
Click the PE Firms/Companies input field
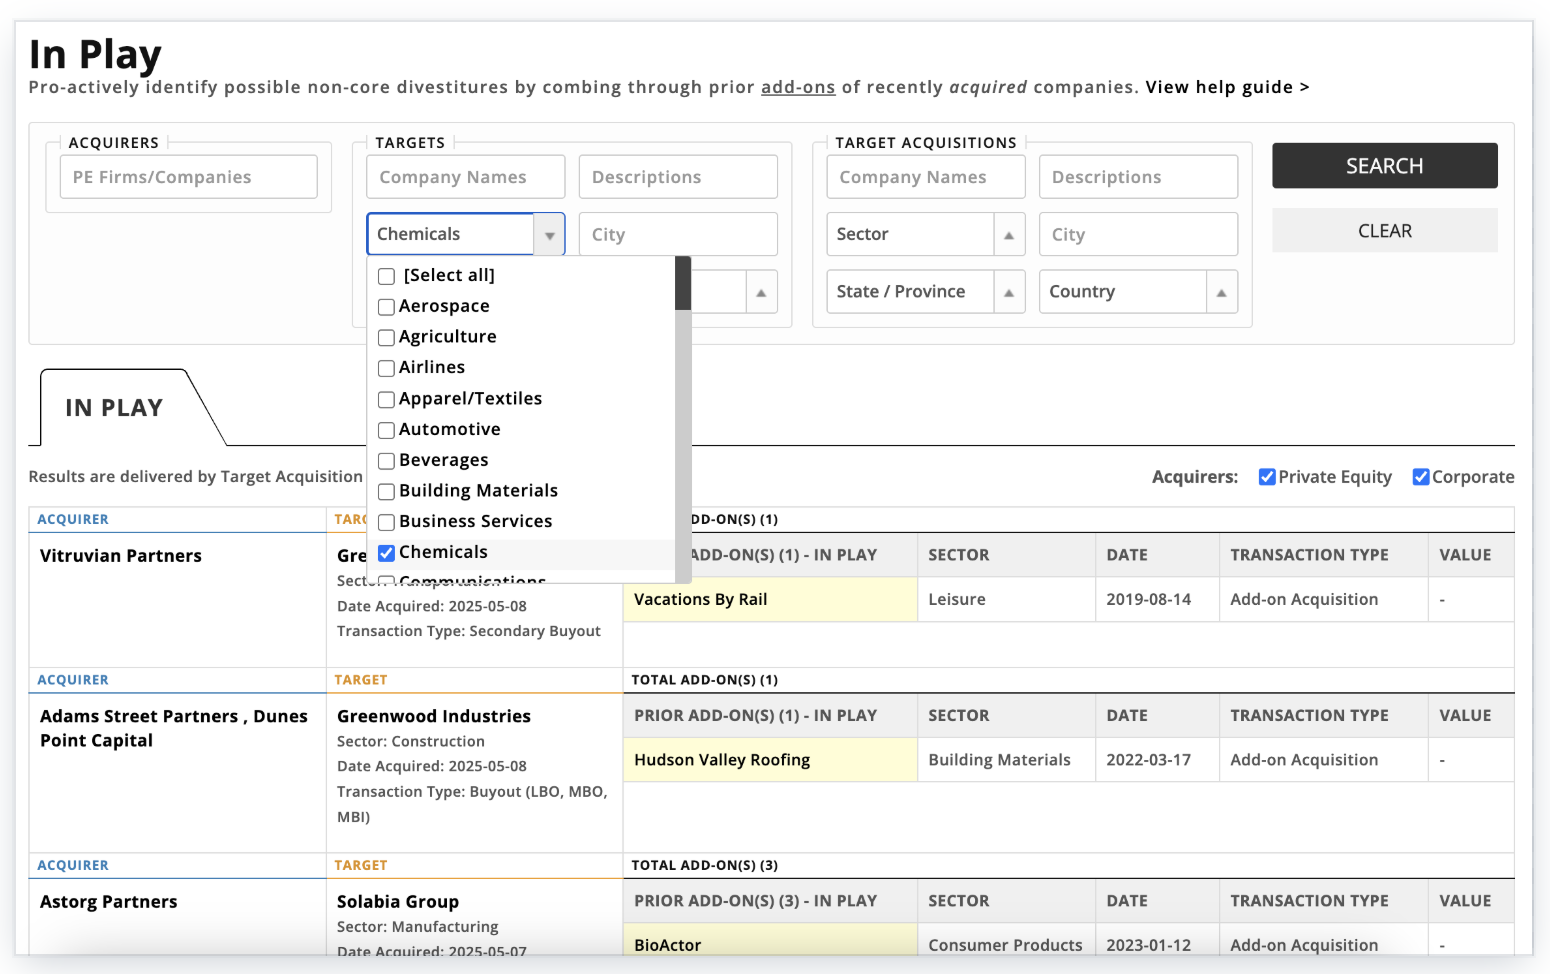point(188,177)
